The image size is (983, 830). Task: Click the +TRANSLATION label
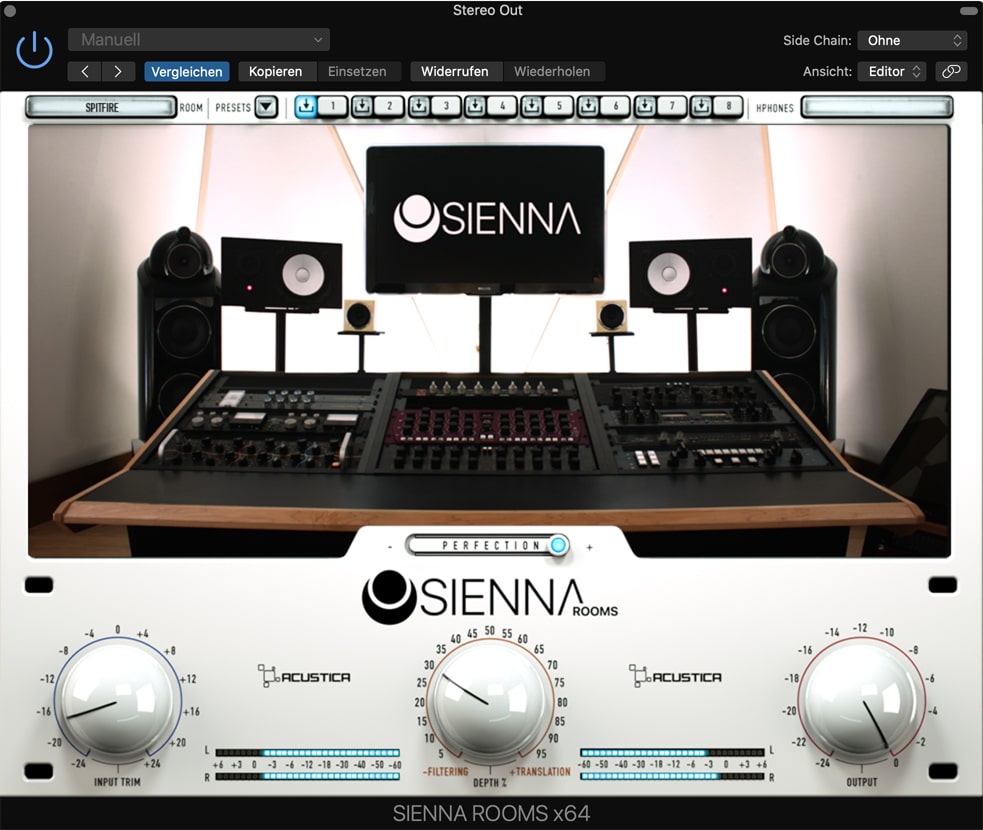(x=540, y=772)
